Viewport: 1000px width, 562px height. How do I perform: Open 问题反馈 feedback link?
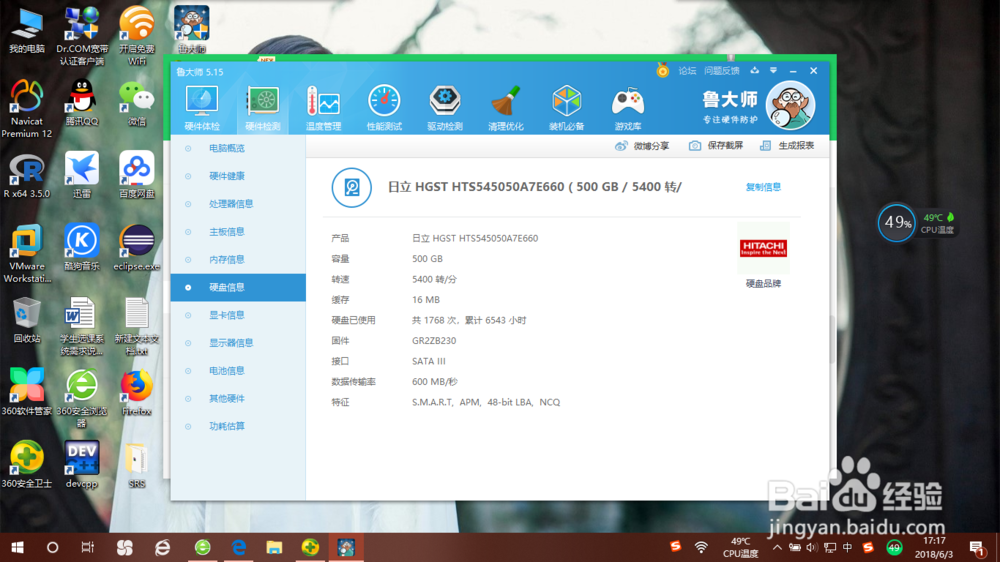(x=721, y=71)
